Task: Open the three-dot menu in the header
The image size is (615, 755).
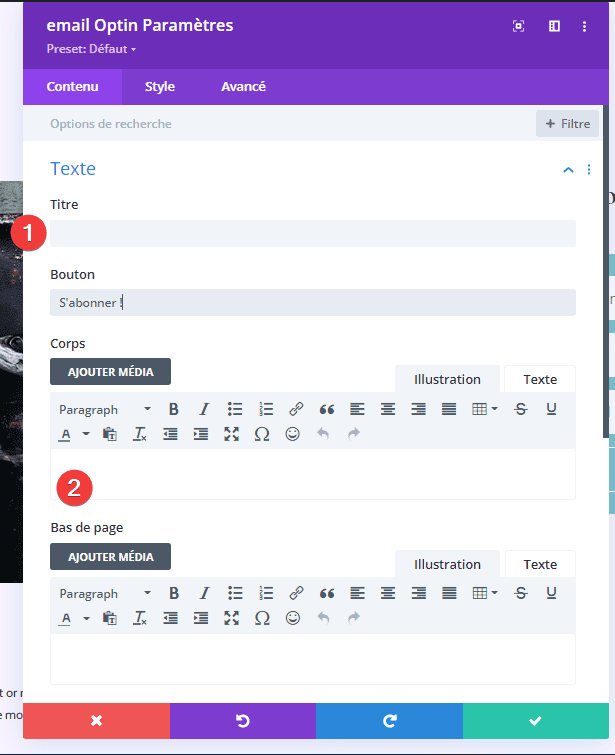Action: [x=584, y=26]
